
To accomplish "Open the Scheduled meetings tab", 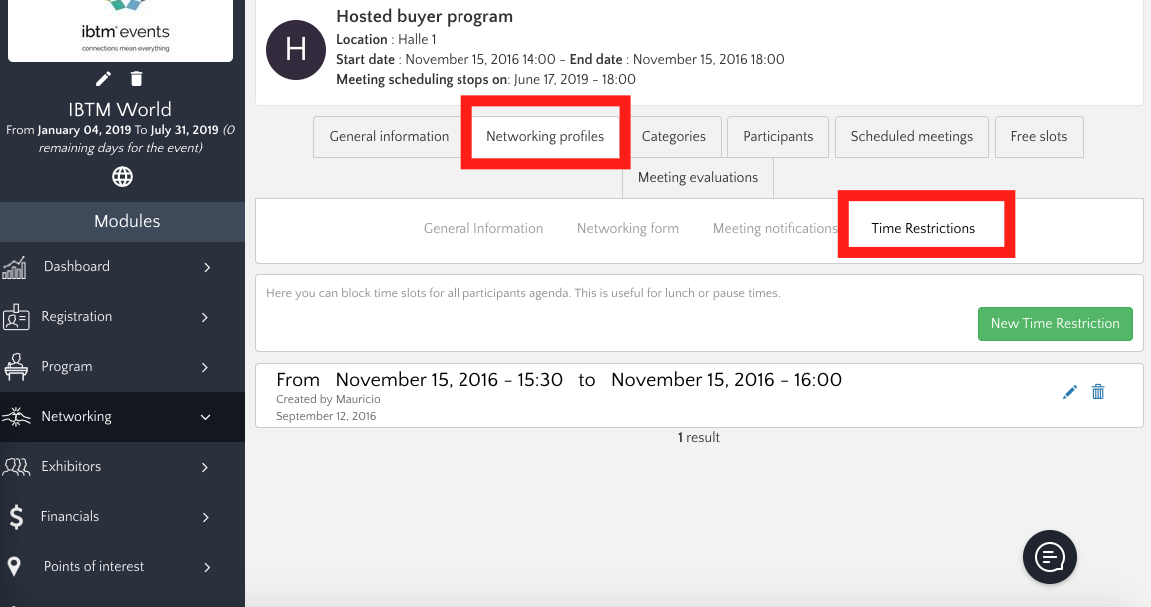I will (911, 136).
